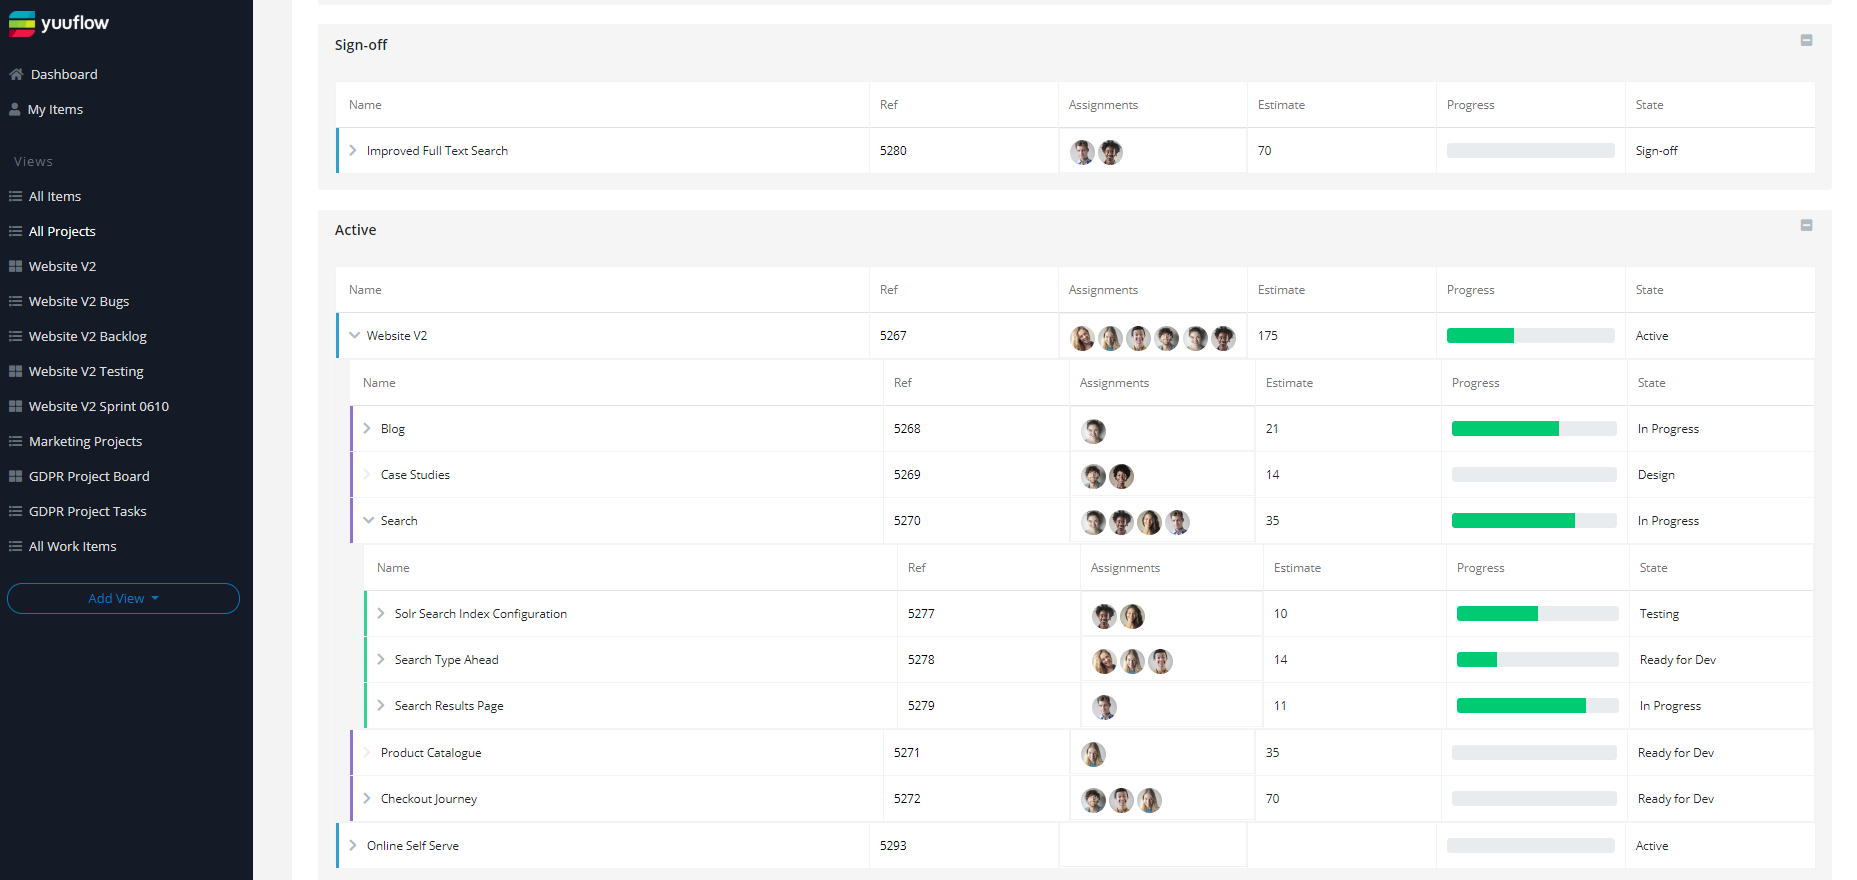1857x880 pixels.
Task: Open the Checkout Journey item
Action: click(x=429, y=798)
